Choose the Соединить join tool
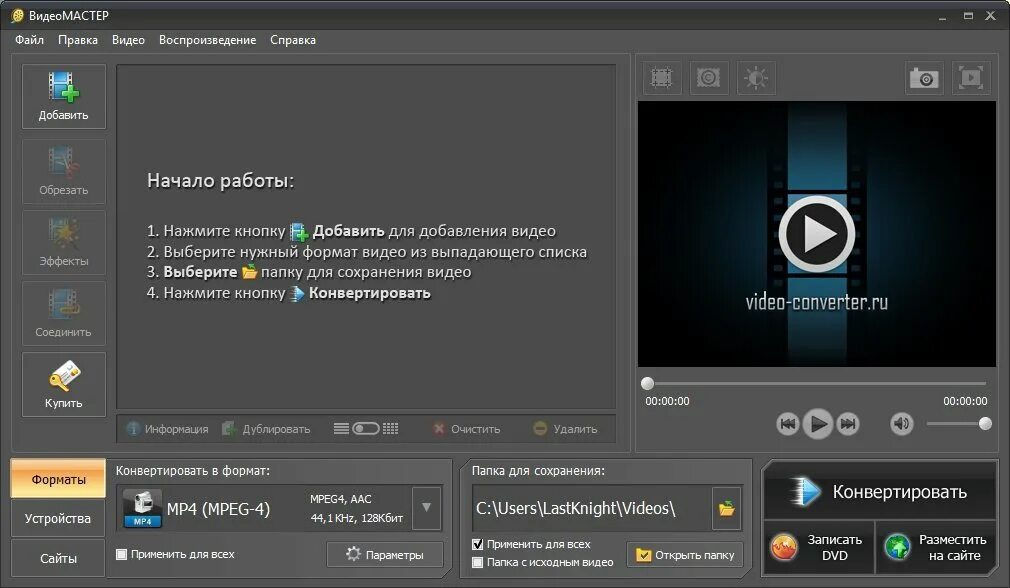Viewport: 1010px width, 588px height. point(64,314)
